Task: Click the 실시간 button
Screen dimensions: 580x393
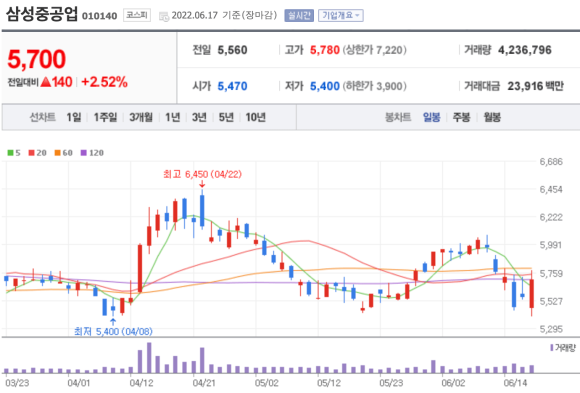Action: click(x=299, y=16)
